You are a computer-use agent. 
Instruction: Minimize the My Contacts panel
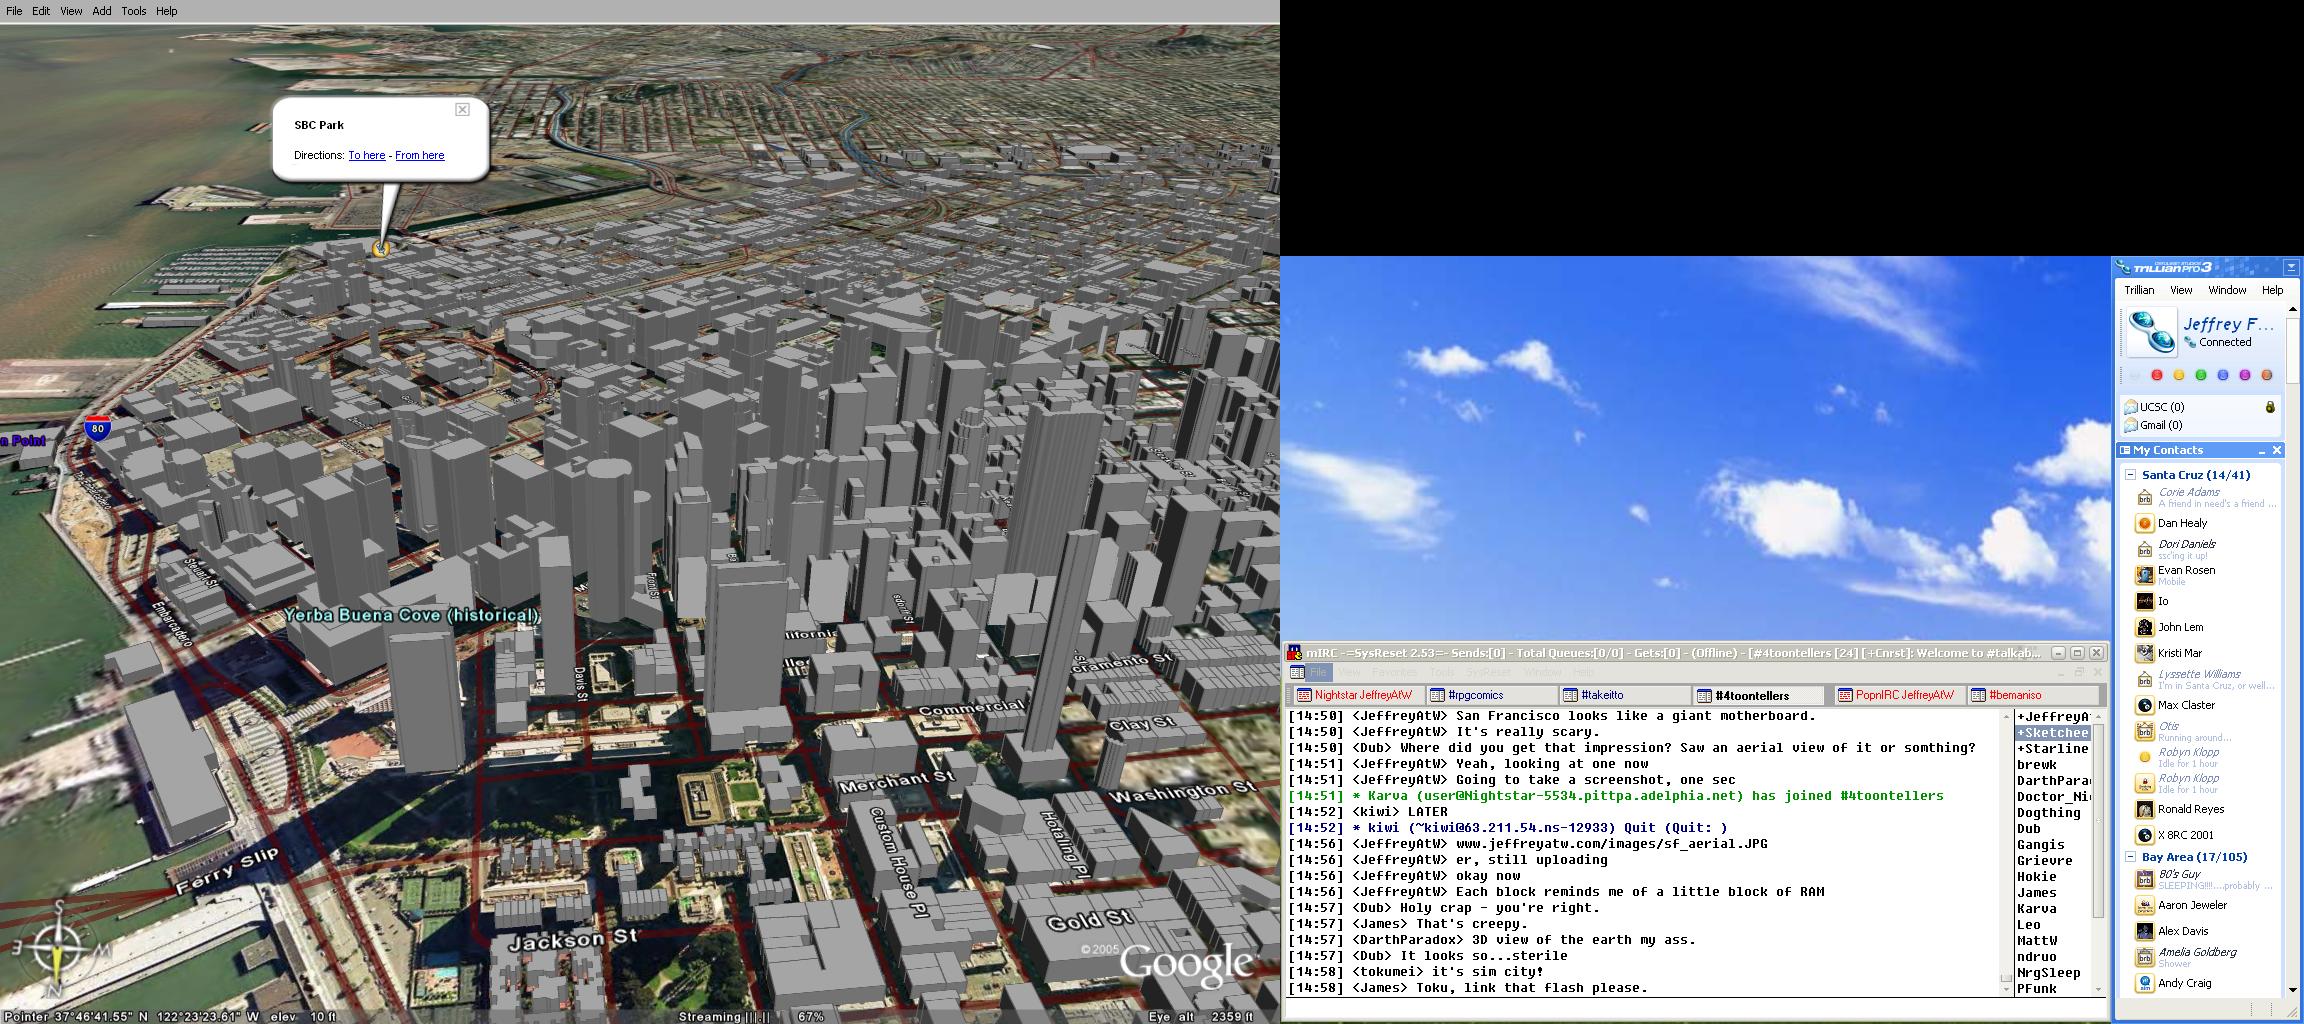point(2262,451)
